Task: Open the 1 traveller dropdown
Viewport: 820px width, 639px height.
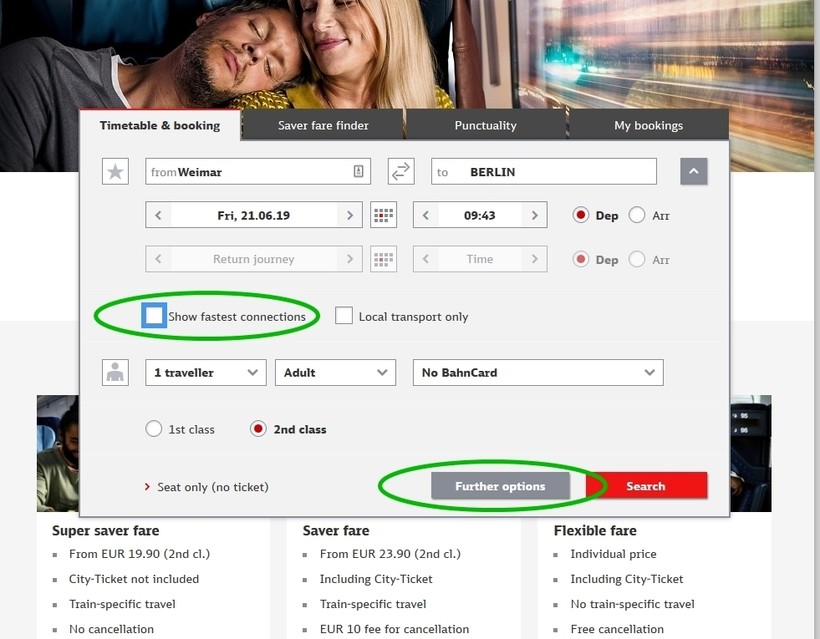Action: [x=205, y=372]
